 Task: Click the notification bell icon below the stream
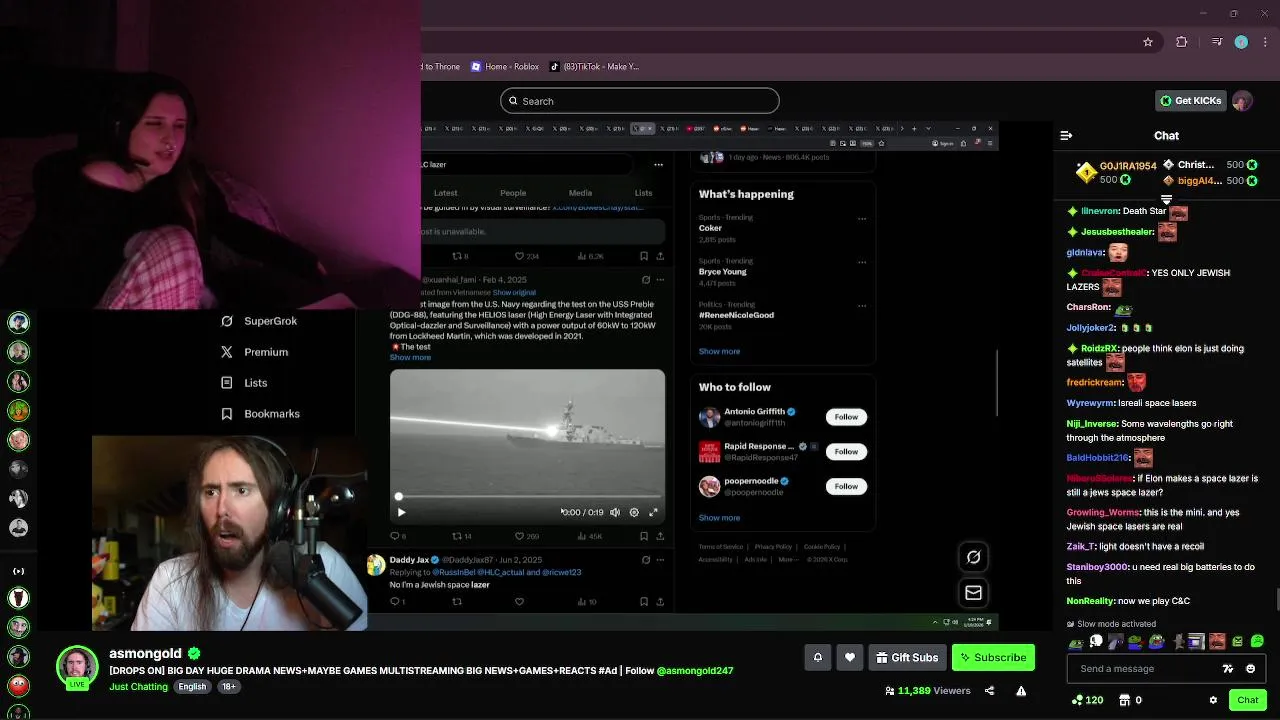click(x=817, y=657)
